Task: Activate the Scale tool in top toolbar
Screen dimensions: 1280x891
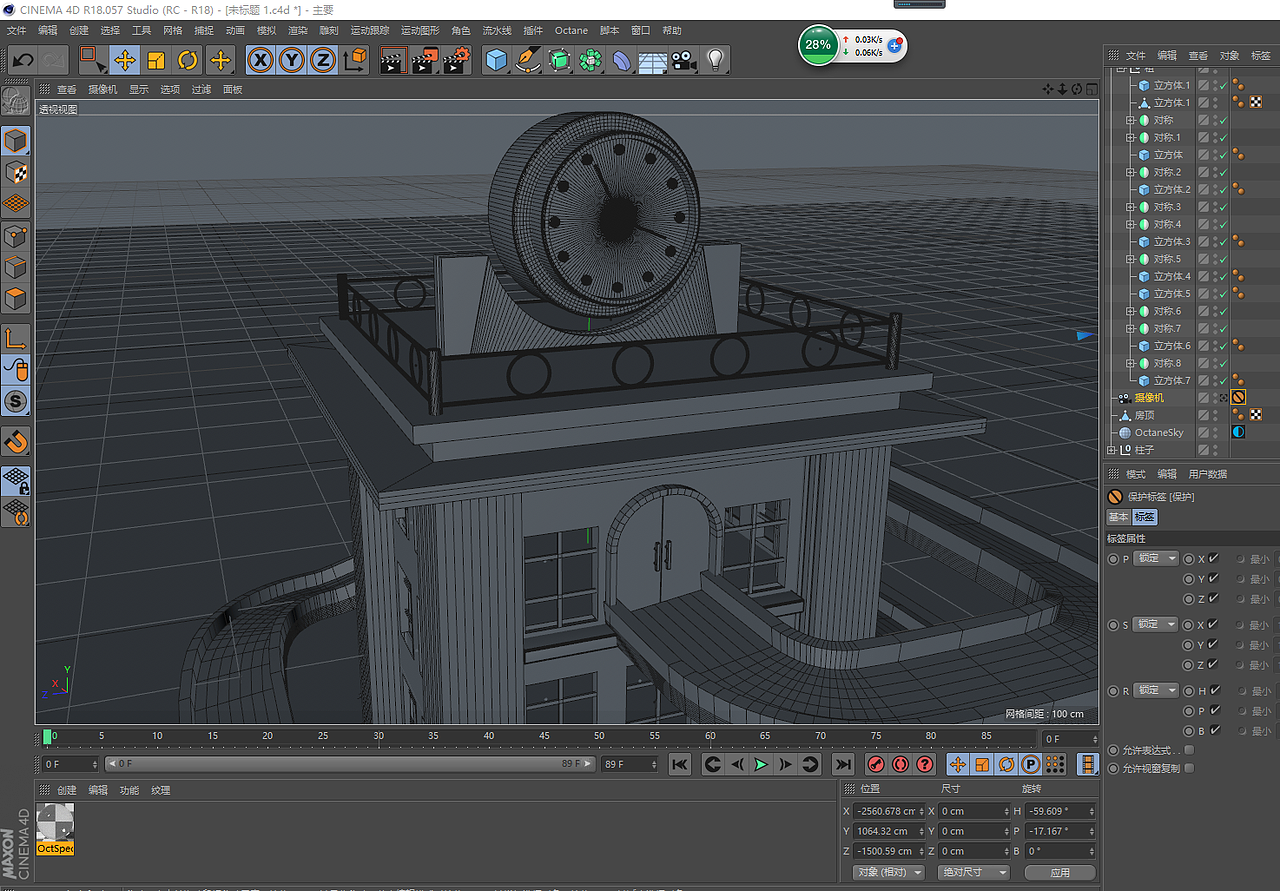Action: pyautogui.click(x=156, y=60)
